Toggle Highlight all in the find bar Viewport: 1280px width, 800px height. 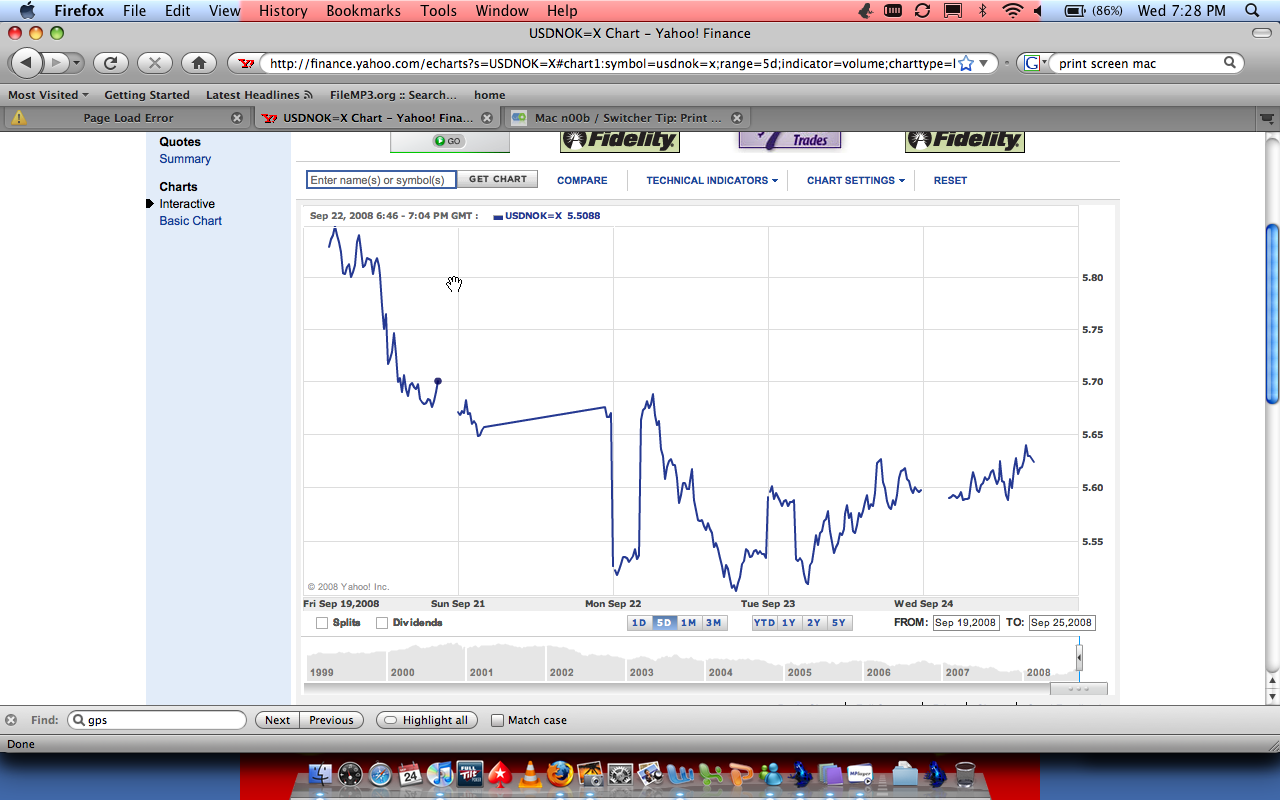point(427,720)
